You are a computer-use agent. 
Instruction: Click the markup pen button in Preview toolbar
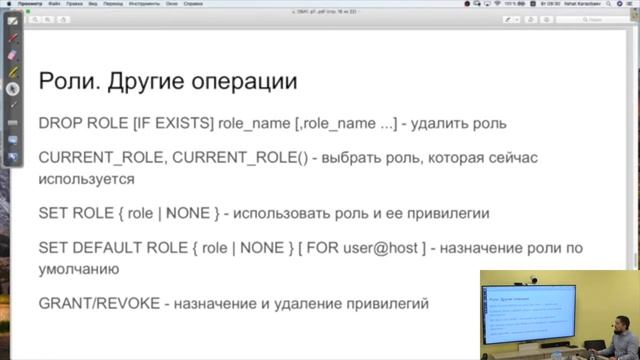pos(508,20)
